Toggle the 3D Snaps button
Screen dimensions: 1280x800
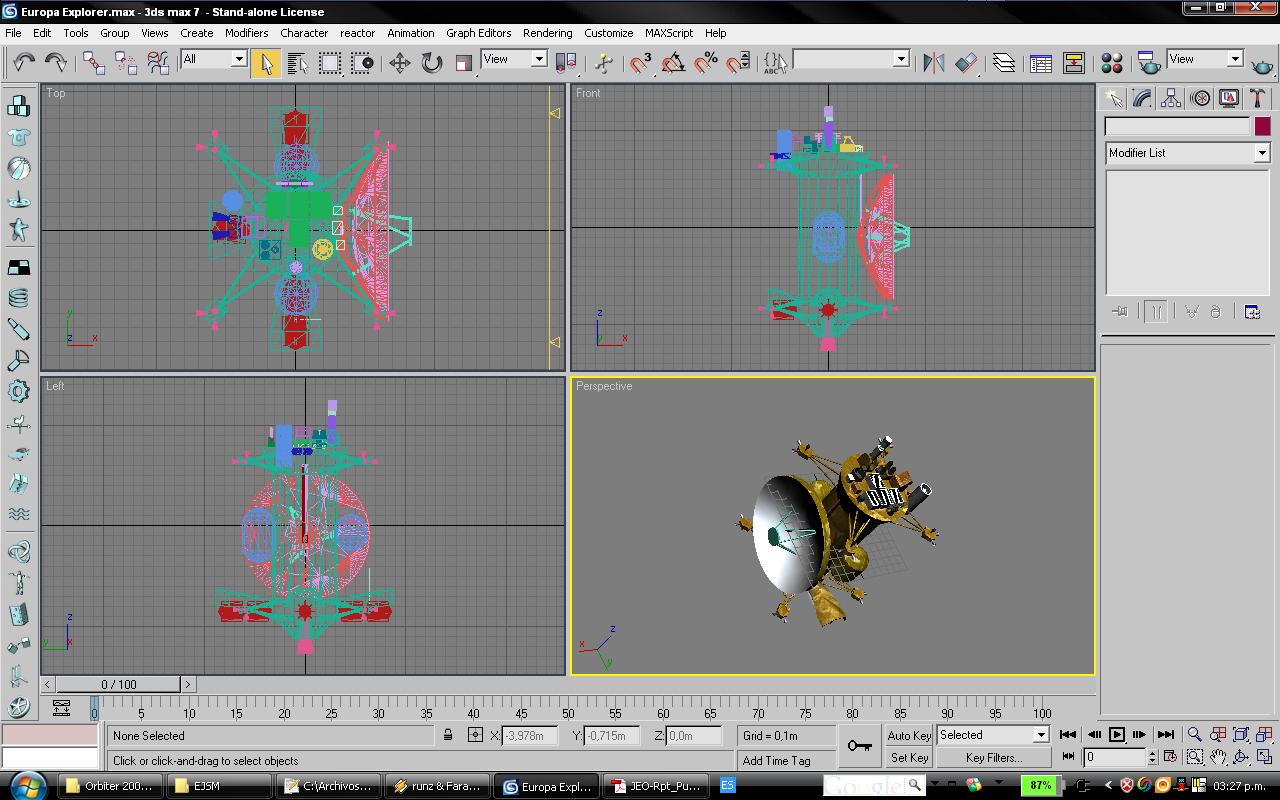point(641,63)
